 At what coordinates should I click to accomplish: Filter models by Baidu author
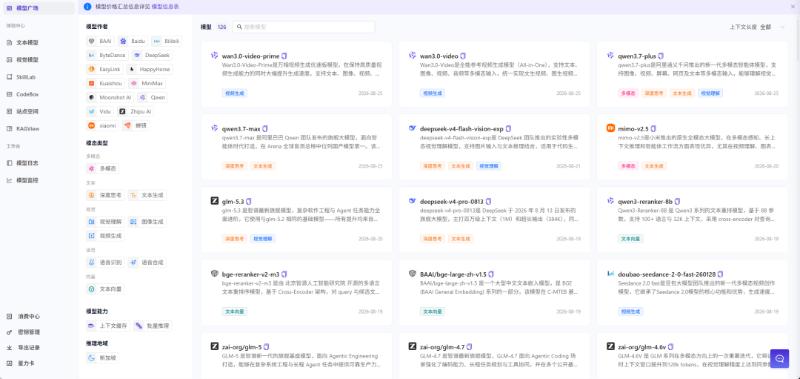click(x=133, y=41)
